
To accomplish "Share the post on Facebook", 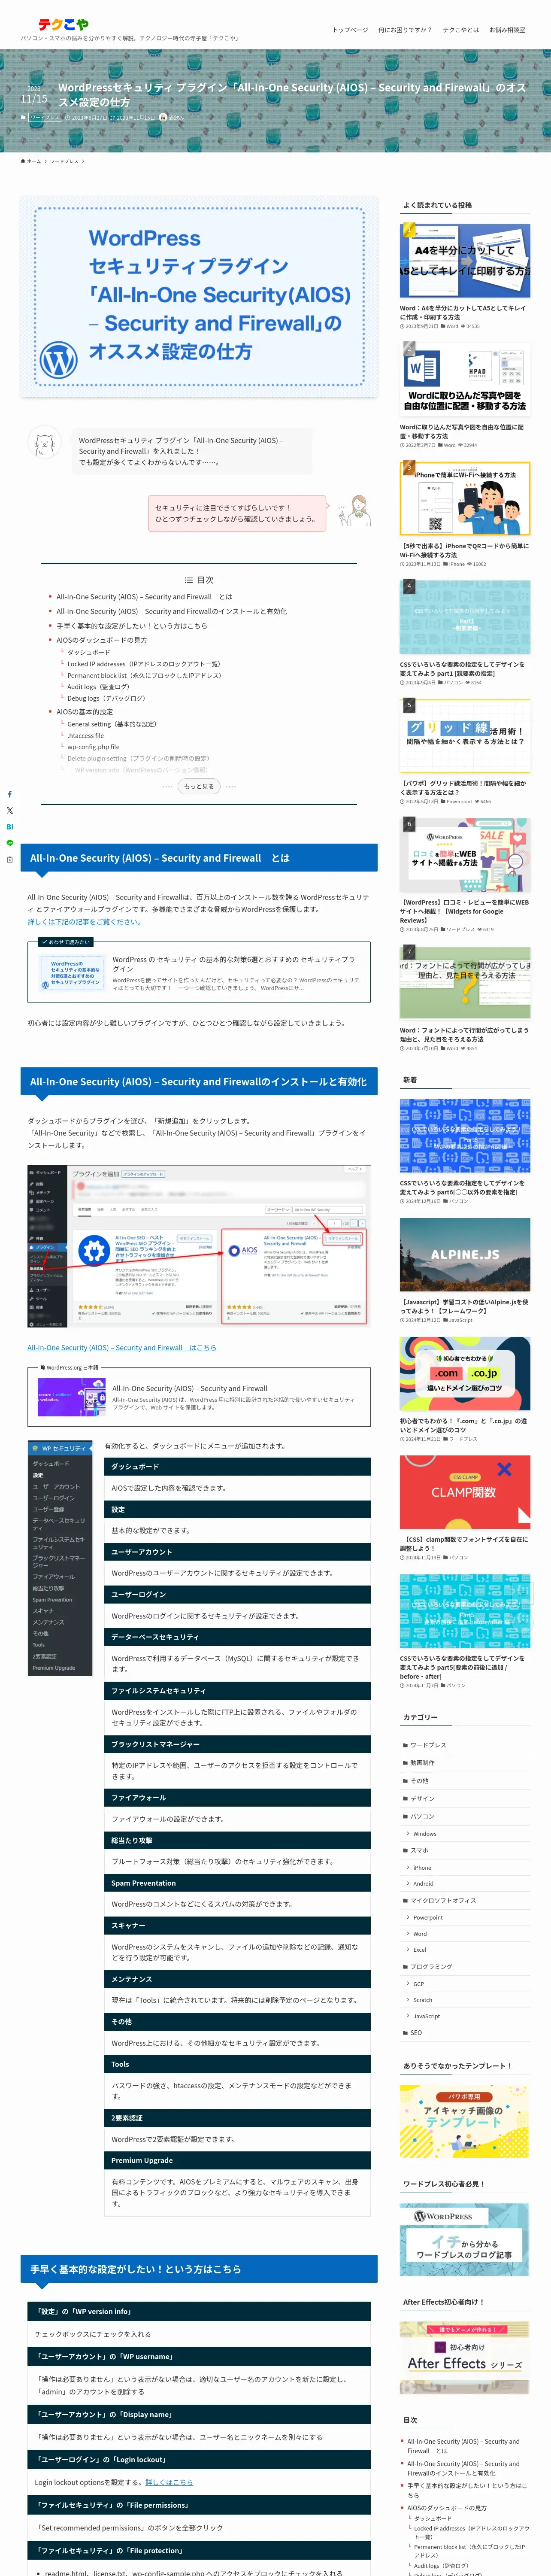I will coord(10,794).
